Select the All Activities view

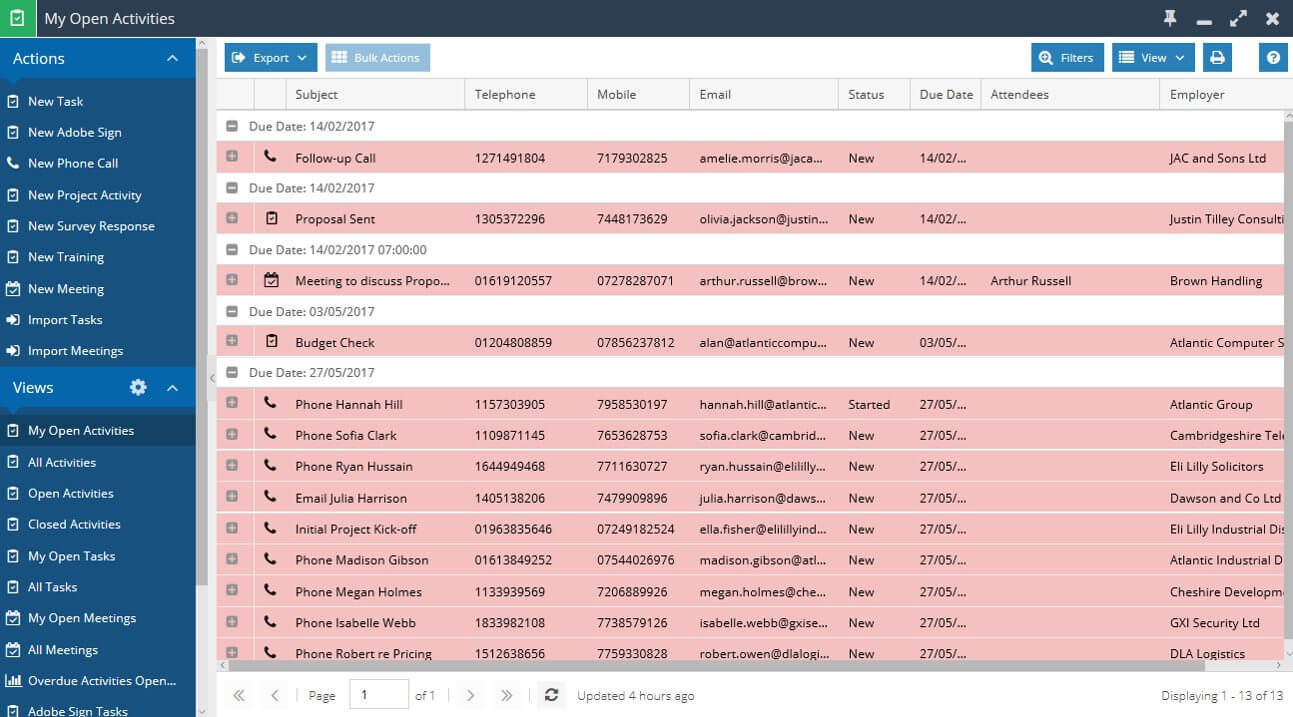pos(62,462)
